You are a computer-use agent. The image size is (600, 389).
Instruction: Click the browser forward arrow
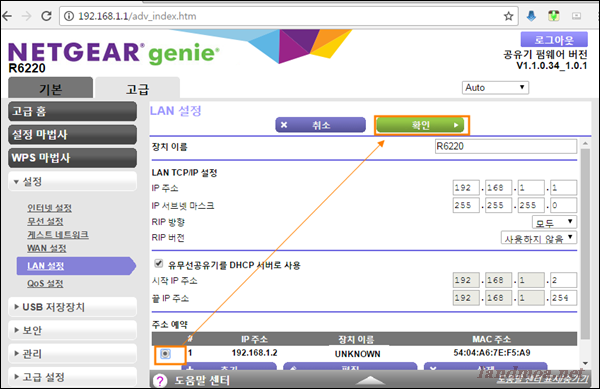(26, 16)
